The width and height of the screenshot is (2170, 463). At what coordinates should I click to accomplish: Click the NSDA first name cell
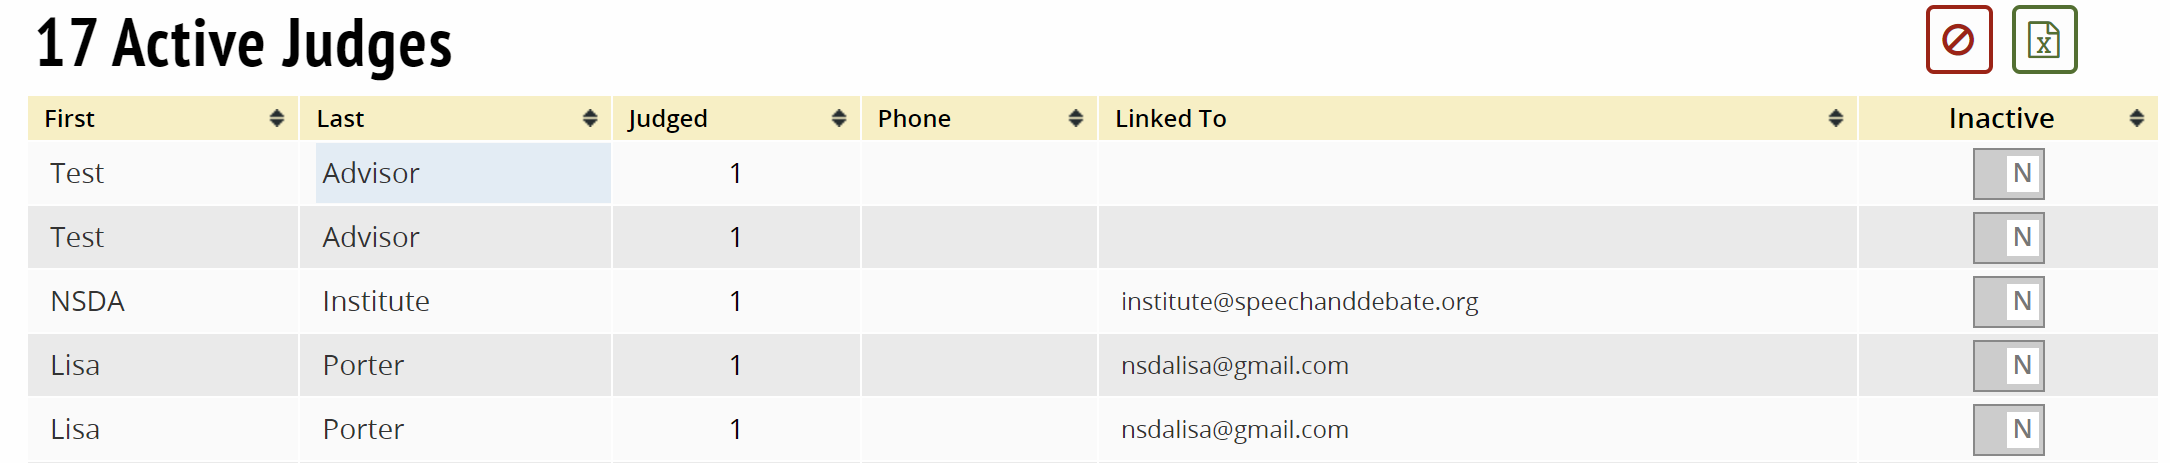tap(88, 302)
